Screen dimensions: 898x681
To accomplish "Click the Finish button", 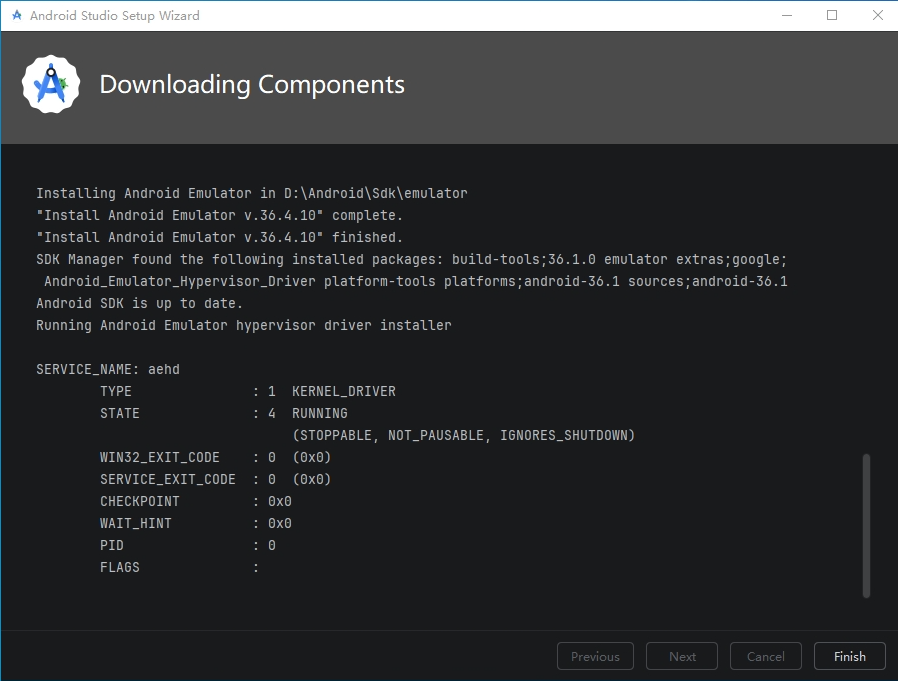I will point(849,656).
